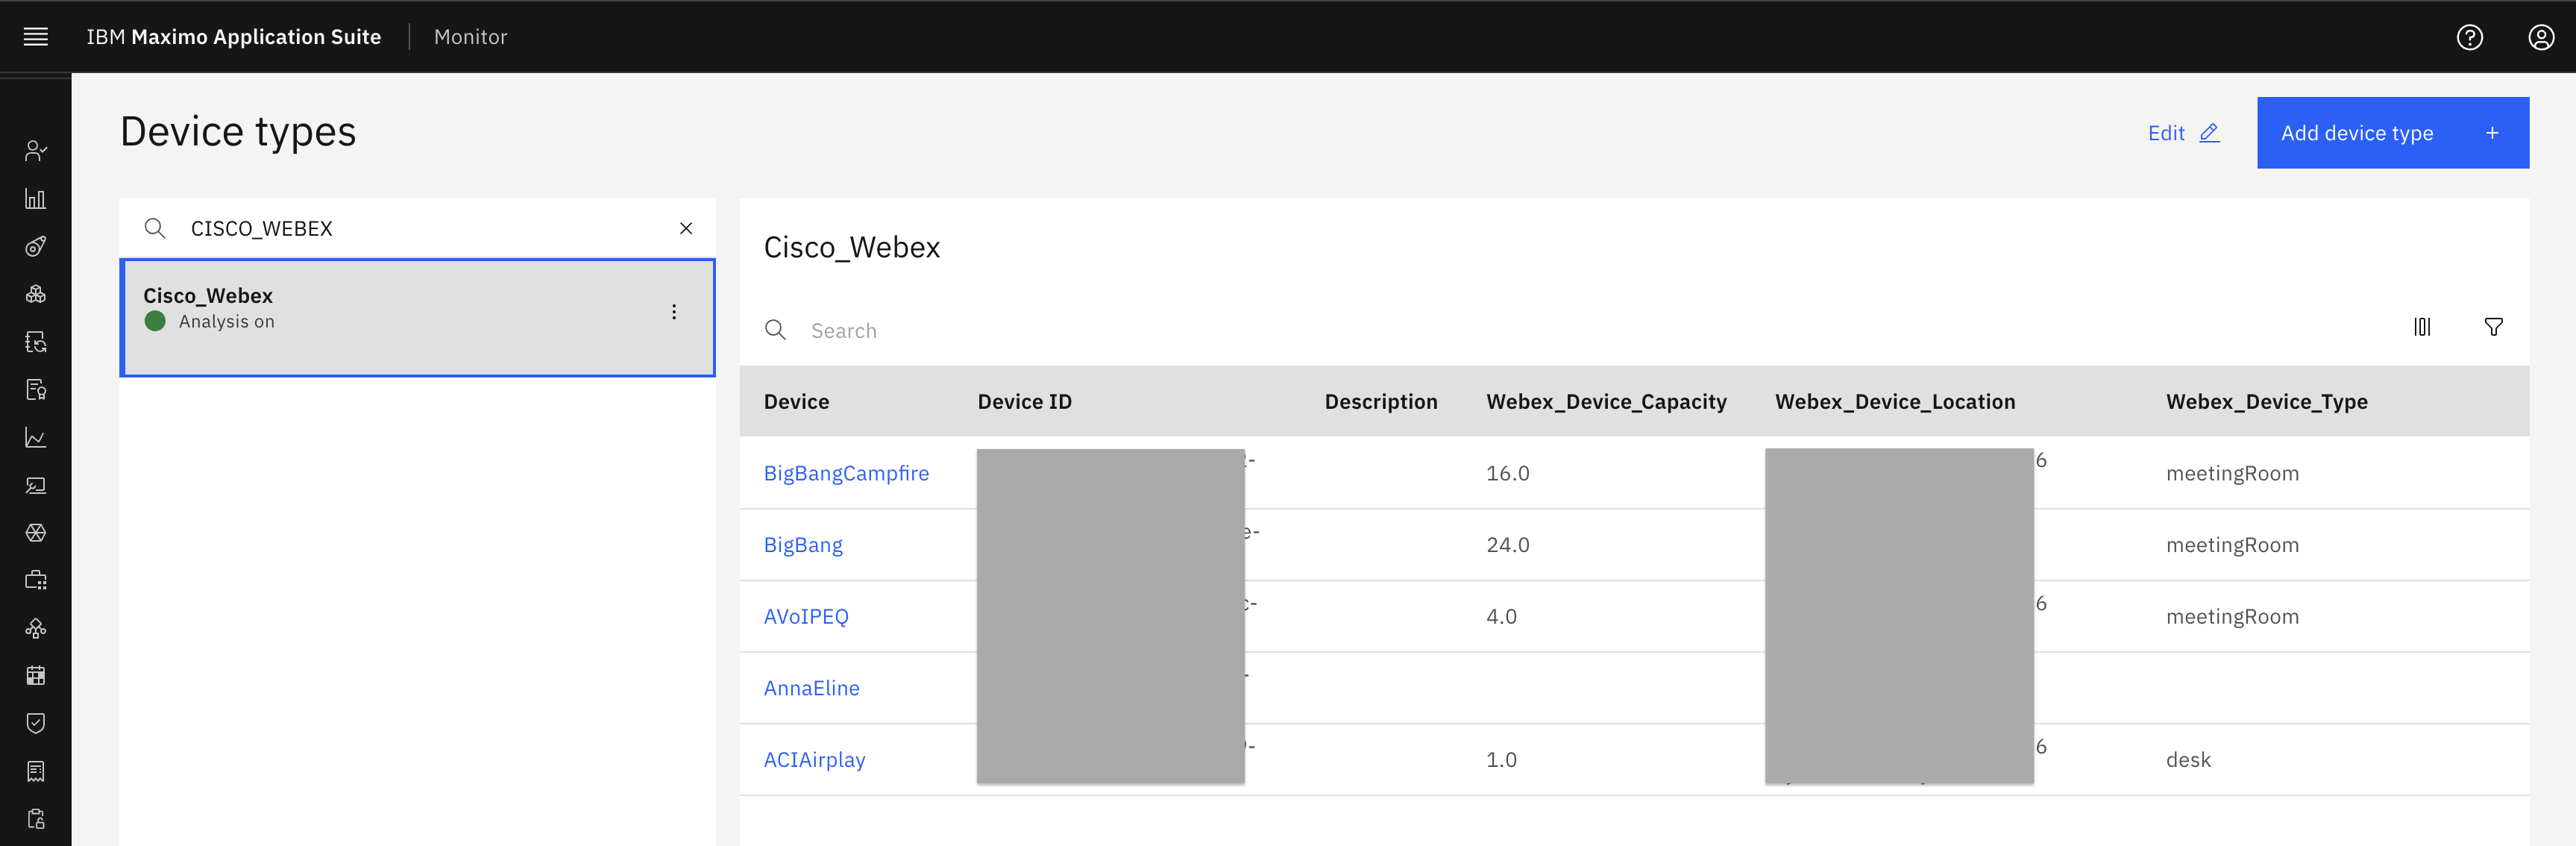The width and height of the screenshot is (2576, 846).
Task: Click the hierarchy nodes sidebar icon
Action: pyautogui.click(x=36, y=628)
